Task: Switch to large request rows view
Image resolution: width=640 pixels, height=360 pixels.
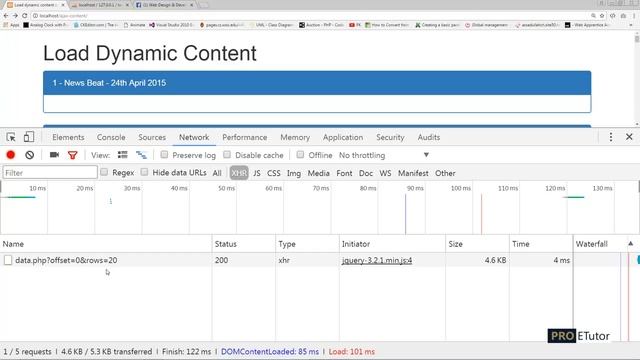Action: pyautogui.click(x=122, y=155)
